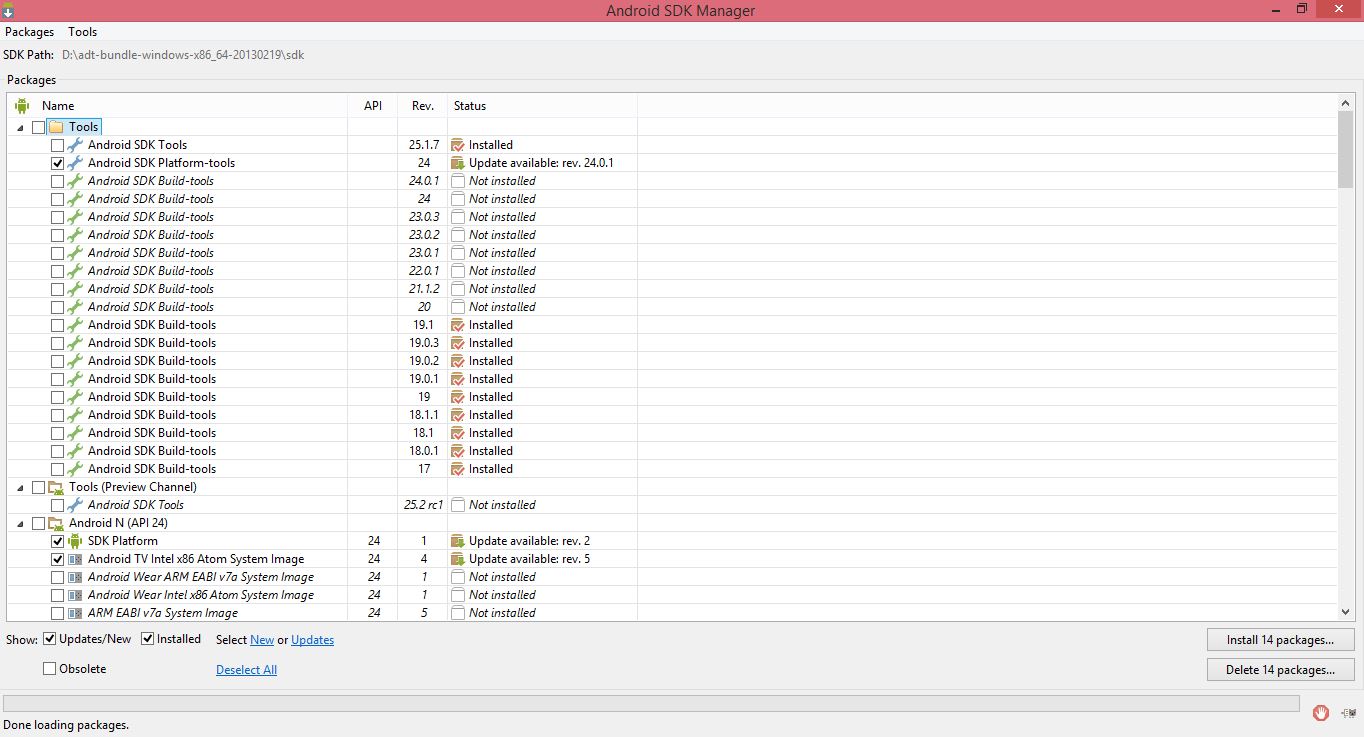
Task: Click the system image icon of Android Wear ARM EABI
Action: click(75, 577)
